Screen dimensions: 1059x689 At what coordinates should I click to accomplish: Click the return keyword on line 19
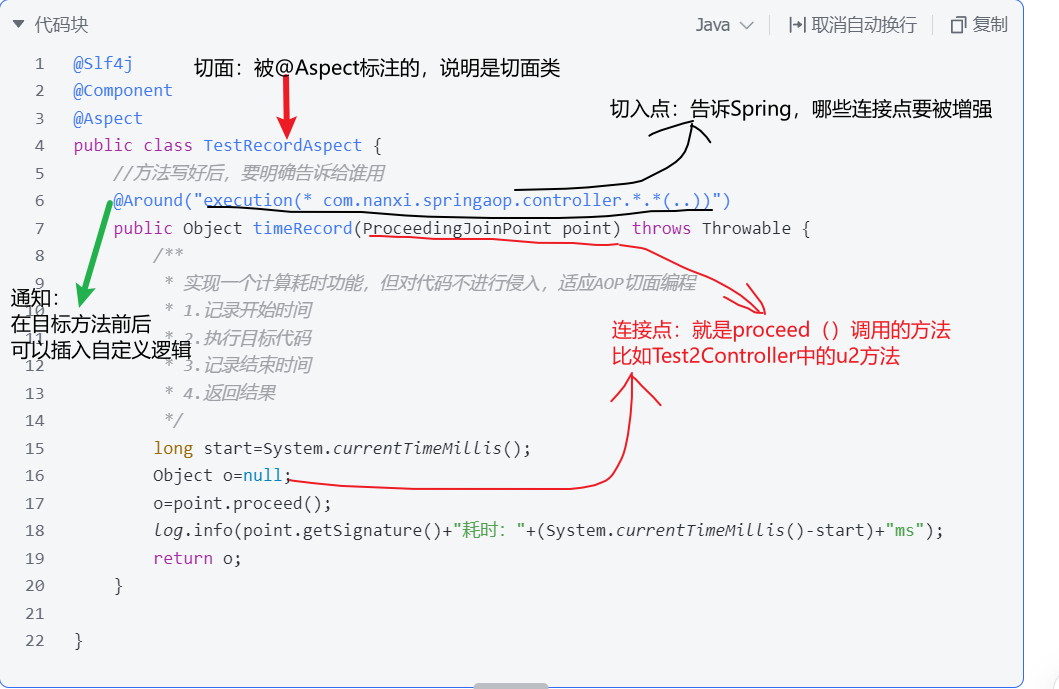pos(182,558)
